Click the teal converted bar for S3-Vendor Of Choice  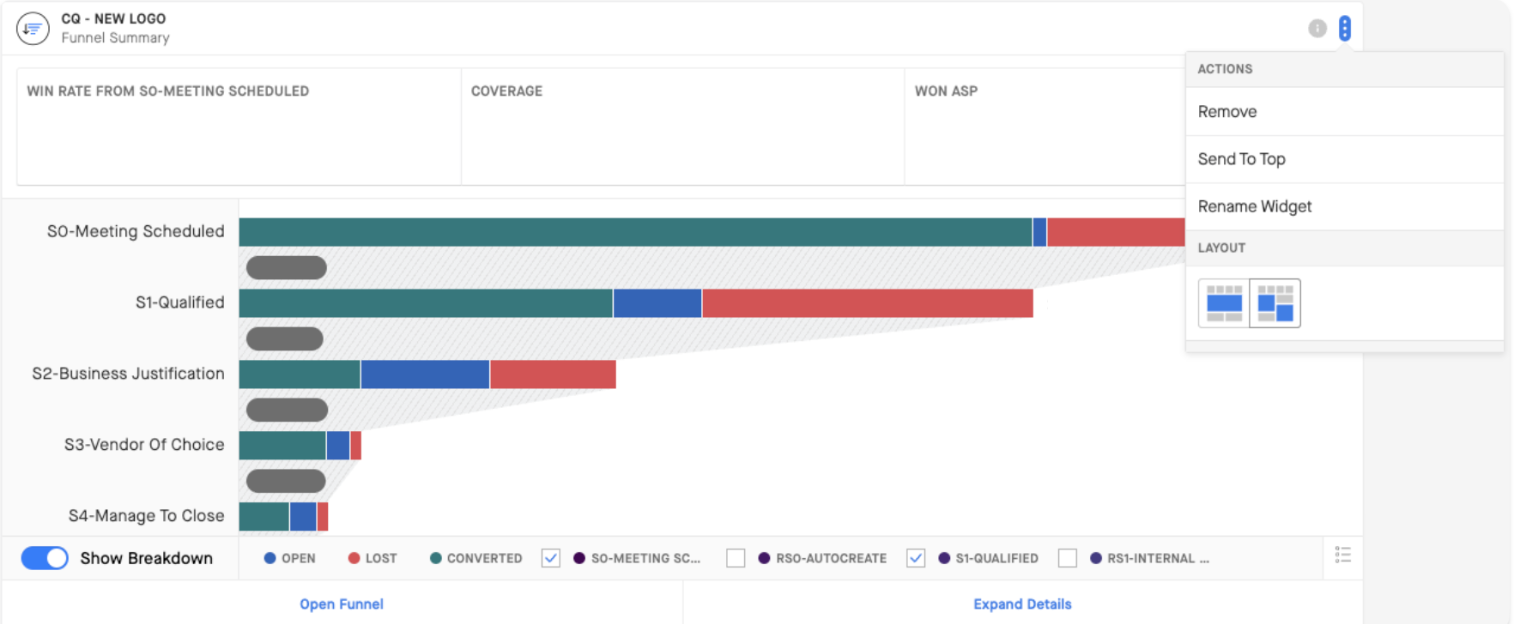tap(283, 445)
